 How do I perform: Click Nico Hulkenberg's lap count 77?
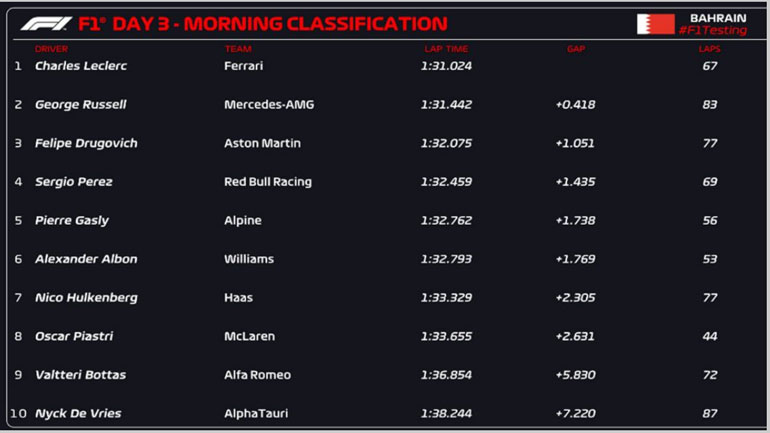tap(710, 297)
